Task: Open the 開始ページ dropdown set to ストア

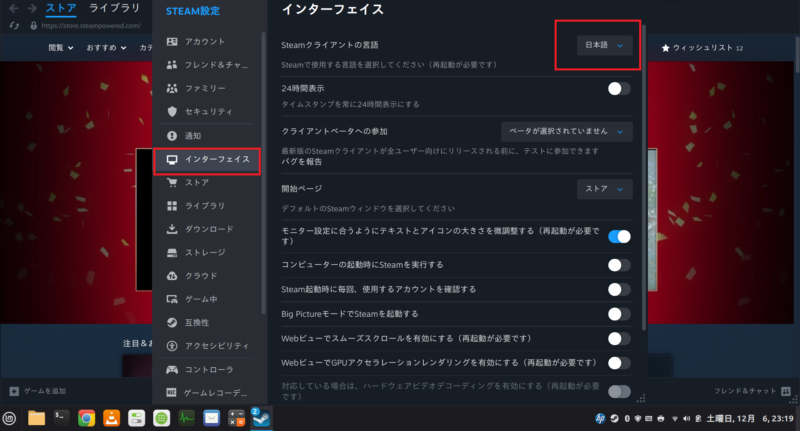Action: pyautogui.click(x=605, y=188)
